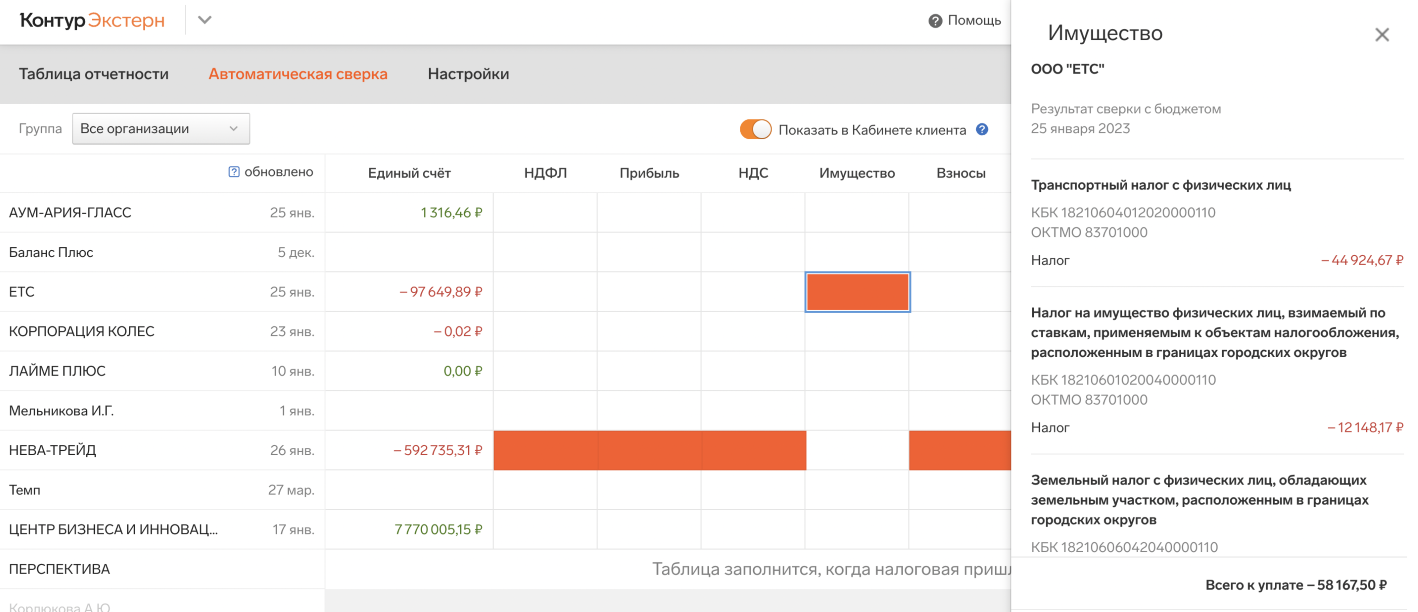
Task: Click the 27 мар. date for Темп
Action: [x=291, y=490]
